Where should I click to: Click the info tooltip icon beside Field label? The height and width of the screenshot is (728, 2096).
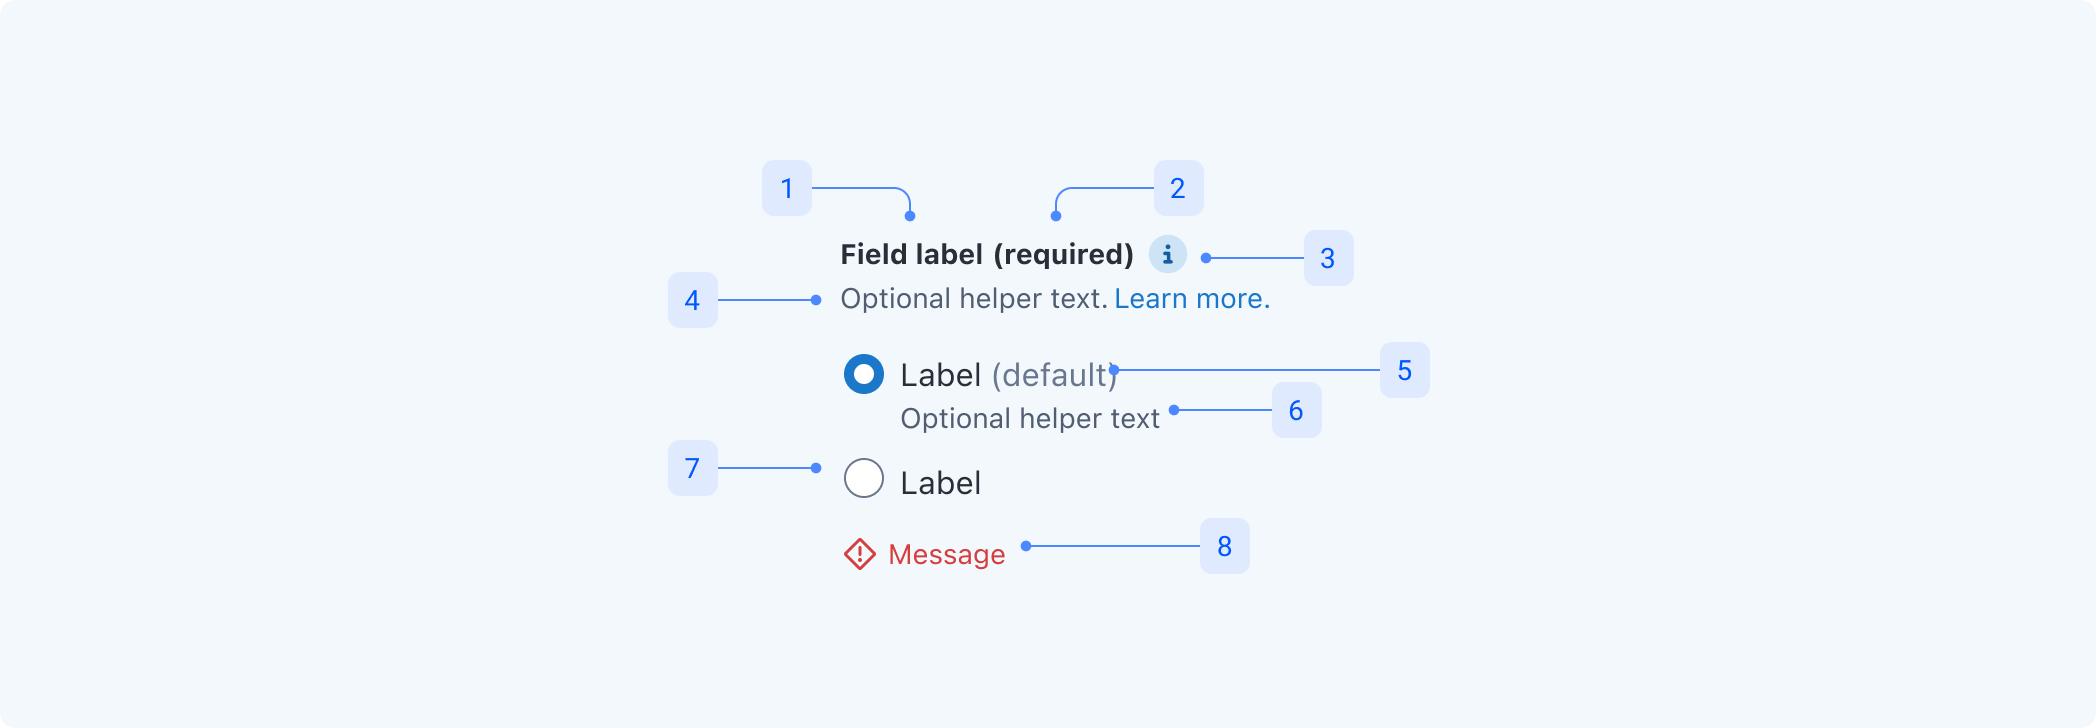[x=1167, y=254]
